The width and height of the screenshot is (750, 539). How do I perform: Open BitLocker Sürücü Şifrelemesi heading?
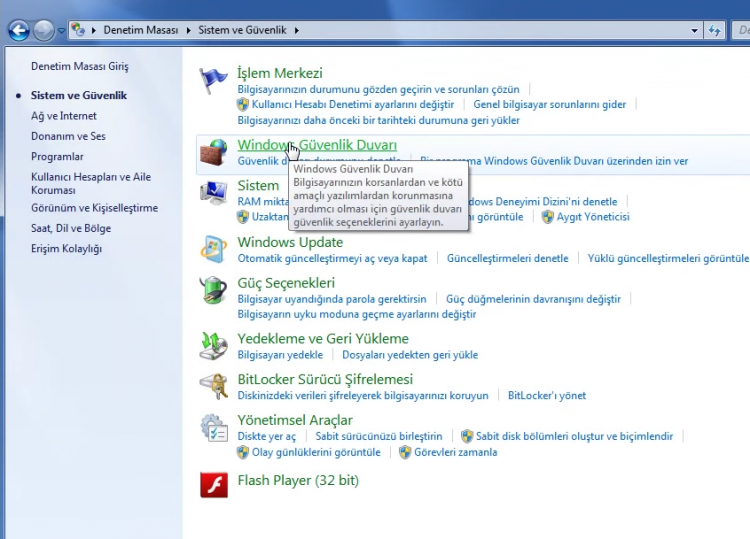325,379
